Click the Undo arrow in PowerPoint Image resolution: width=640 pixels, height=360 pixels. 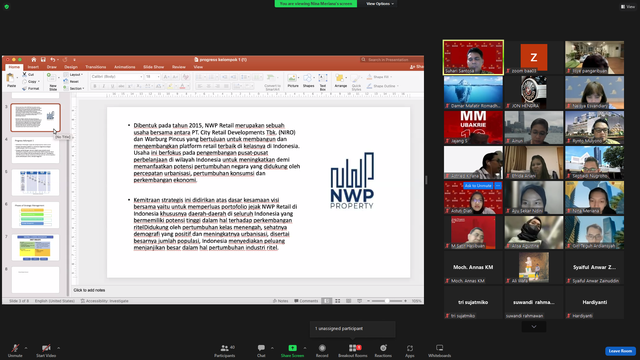coord(52,60)
